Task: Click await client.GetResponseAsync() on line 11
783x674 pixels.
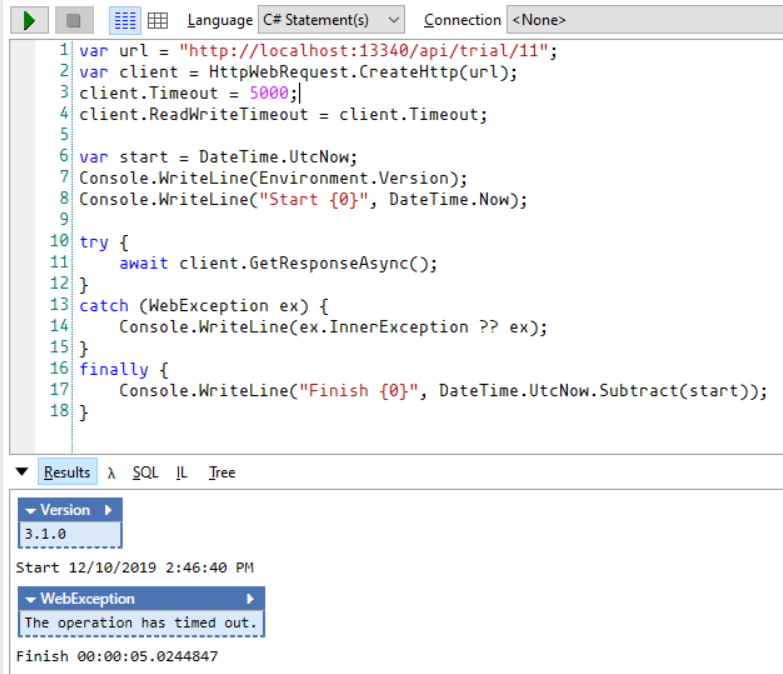Action: pyautogui.click(x=274, y=263)
